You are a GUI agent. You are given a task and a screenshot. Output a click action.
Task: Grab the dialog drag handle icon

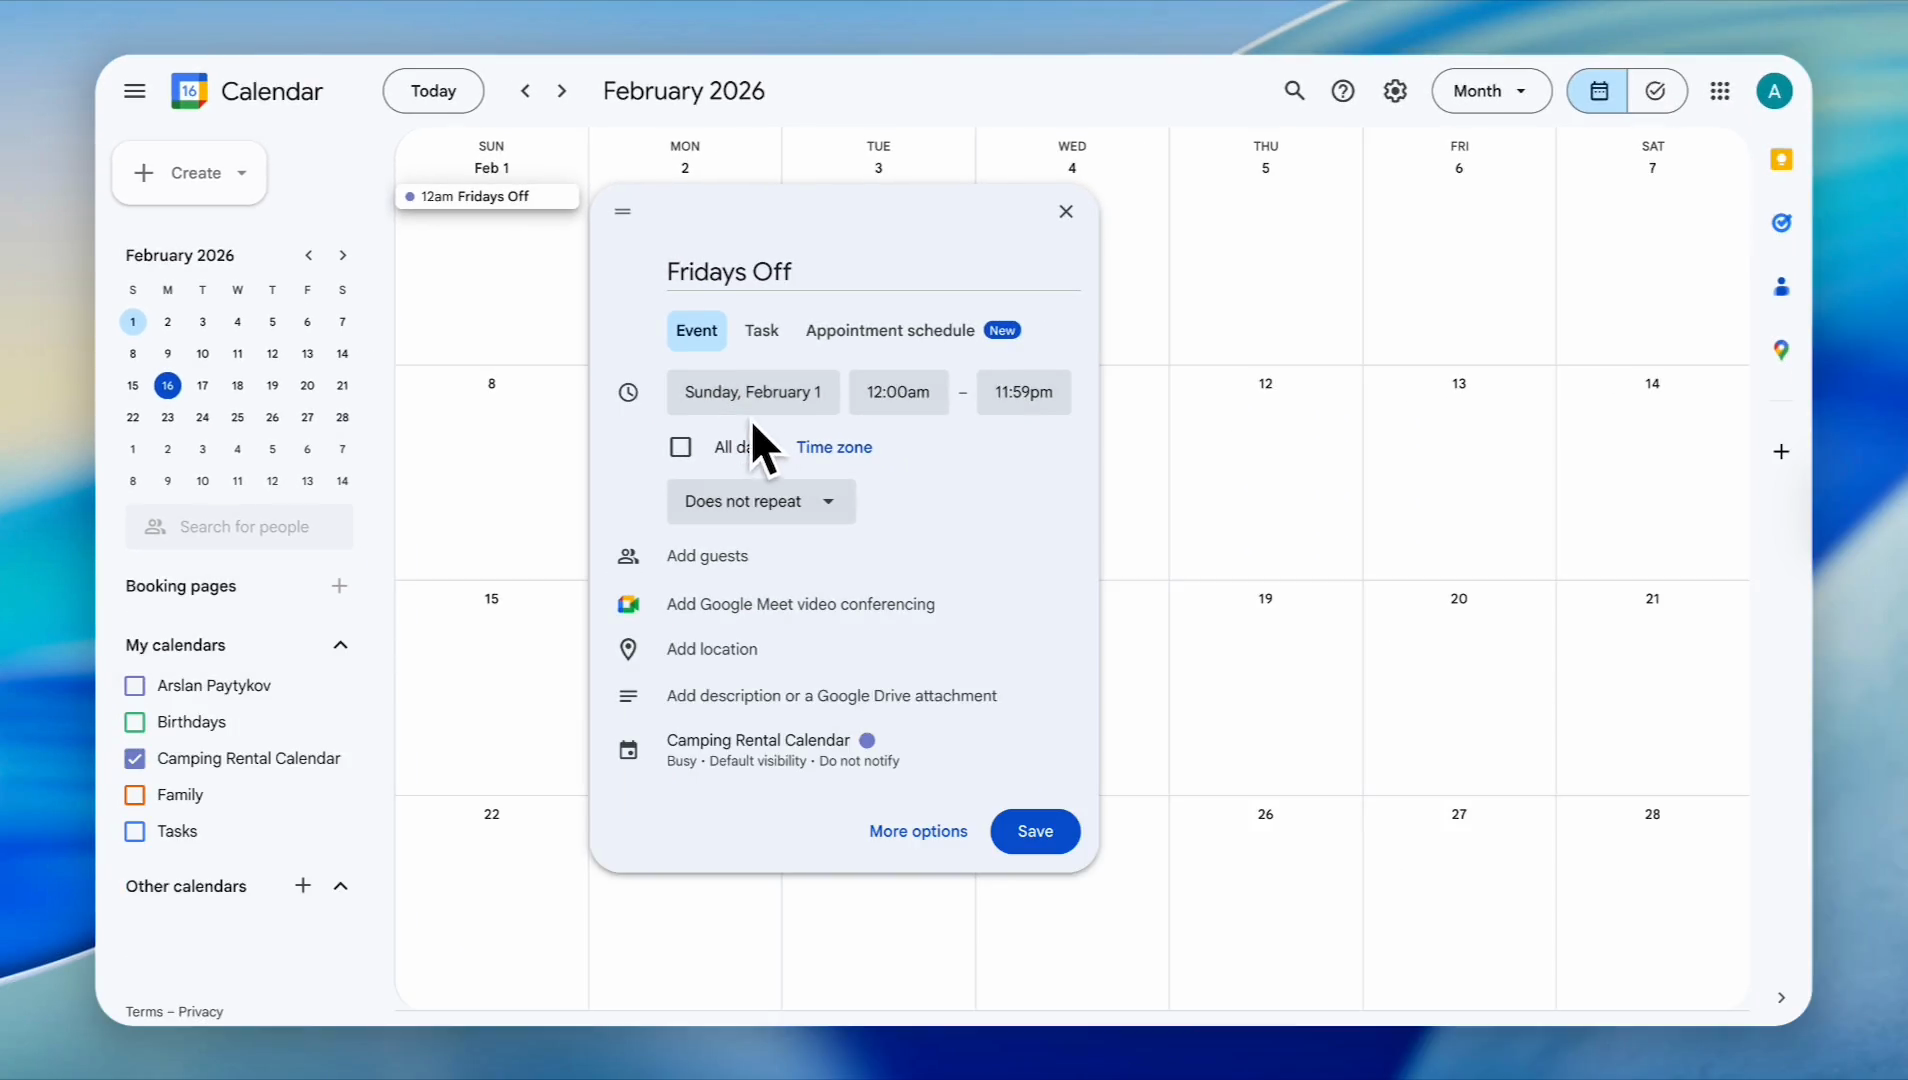623,211
